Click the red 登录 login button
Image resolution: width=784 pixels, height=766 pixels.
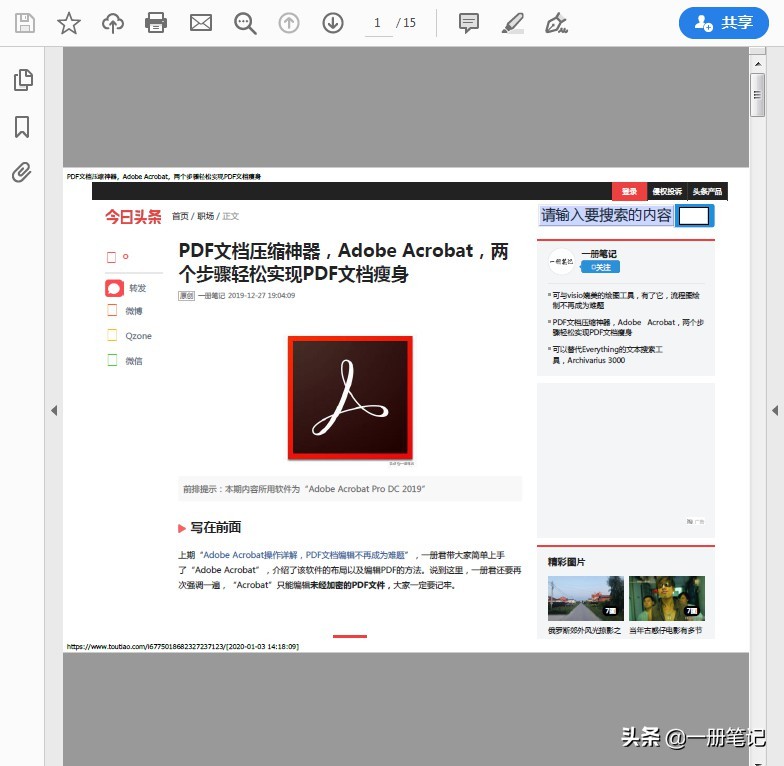pos(629,192)
